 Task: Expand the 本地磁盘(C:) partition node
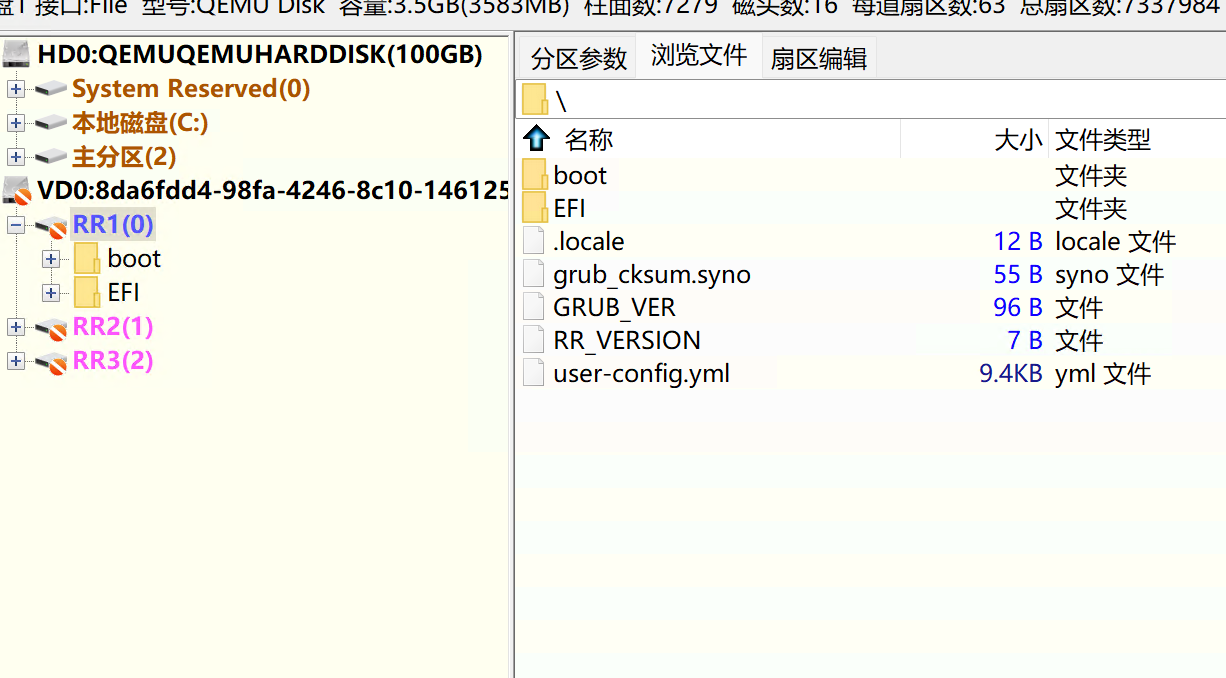15,123
